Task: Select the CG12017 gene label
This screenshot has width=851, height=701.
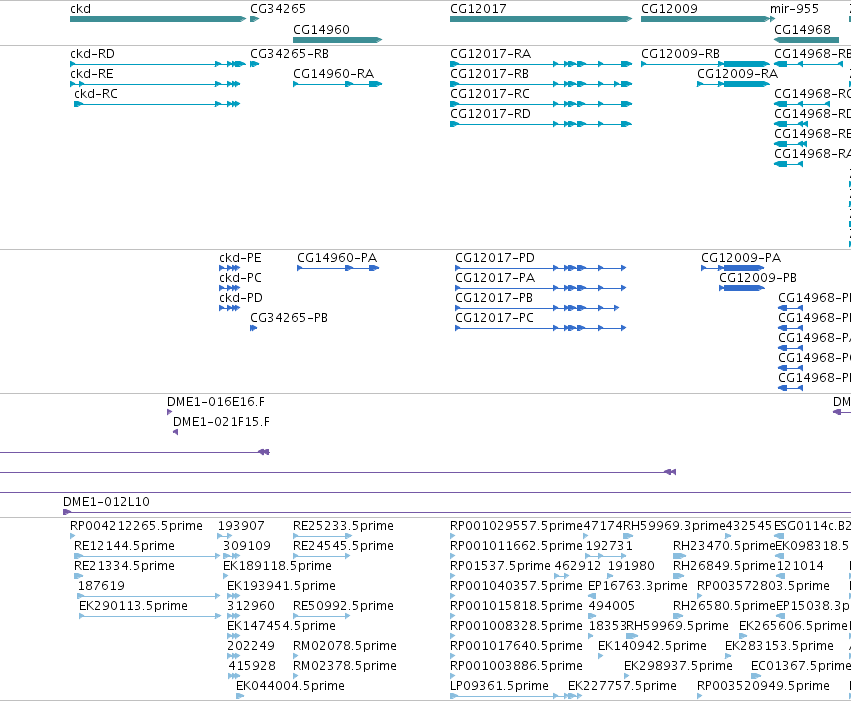Action: tap(478, 9)
